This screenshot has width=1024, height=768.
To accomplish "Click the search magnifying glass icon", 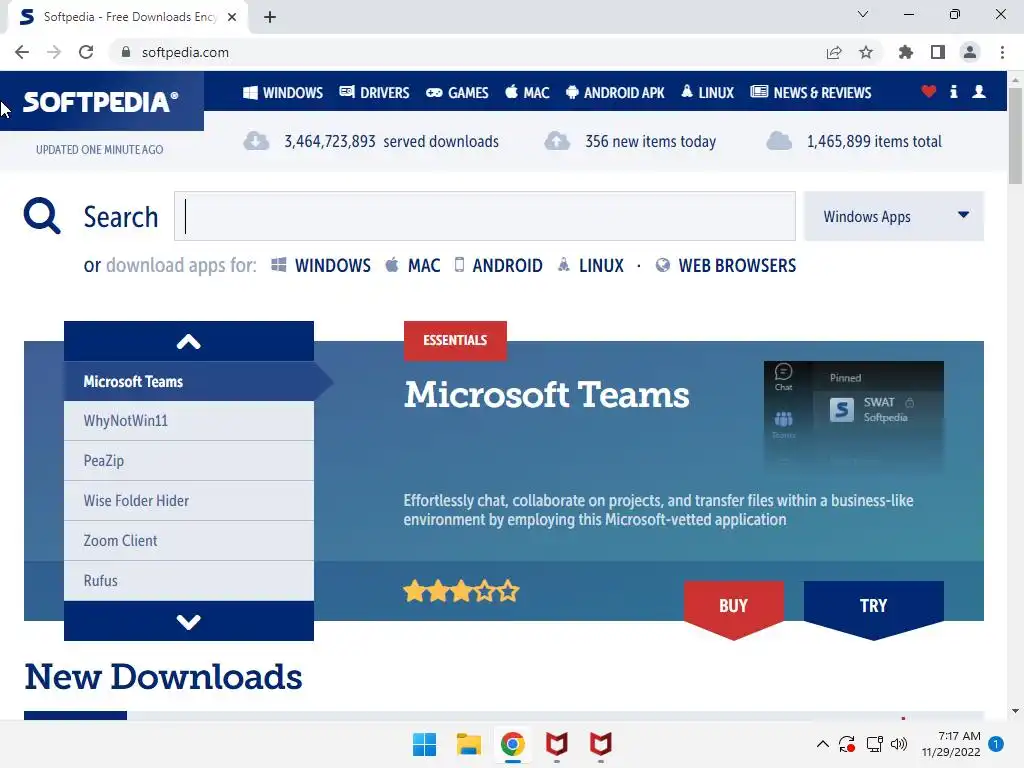I will point(42,216).
